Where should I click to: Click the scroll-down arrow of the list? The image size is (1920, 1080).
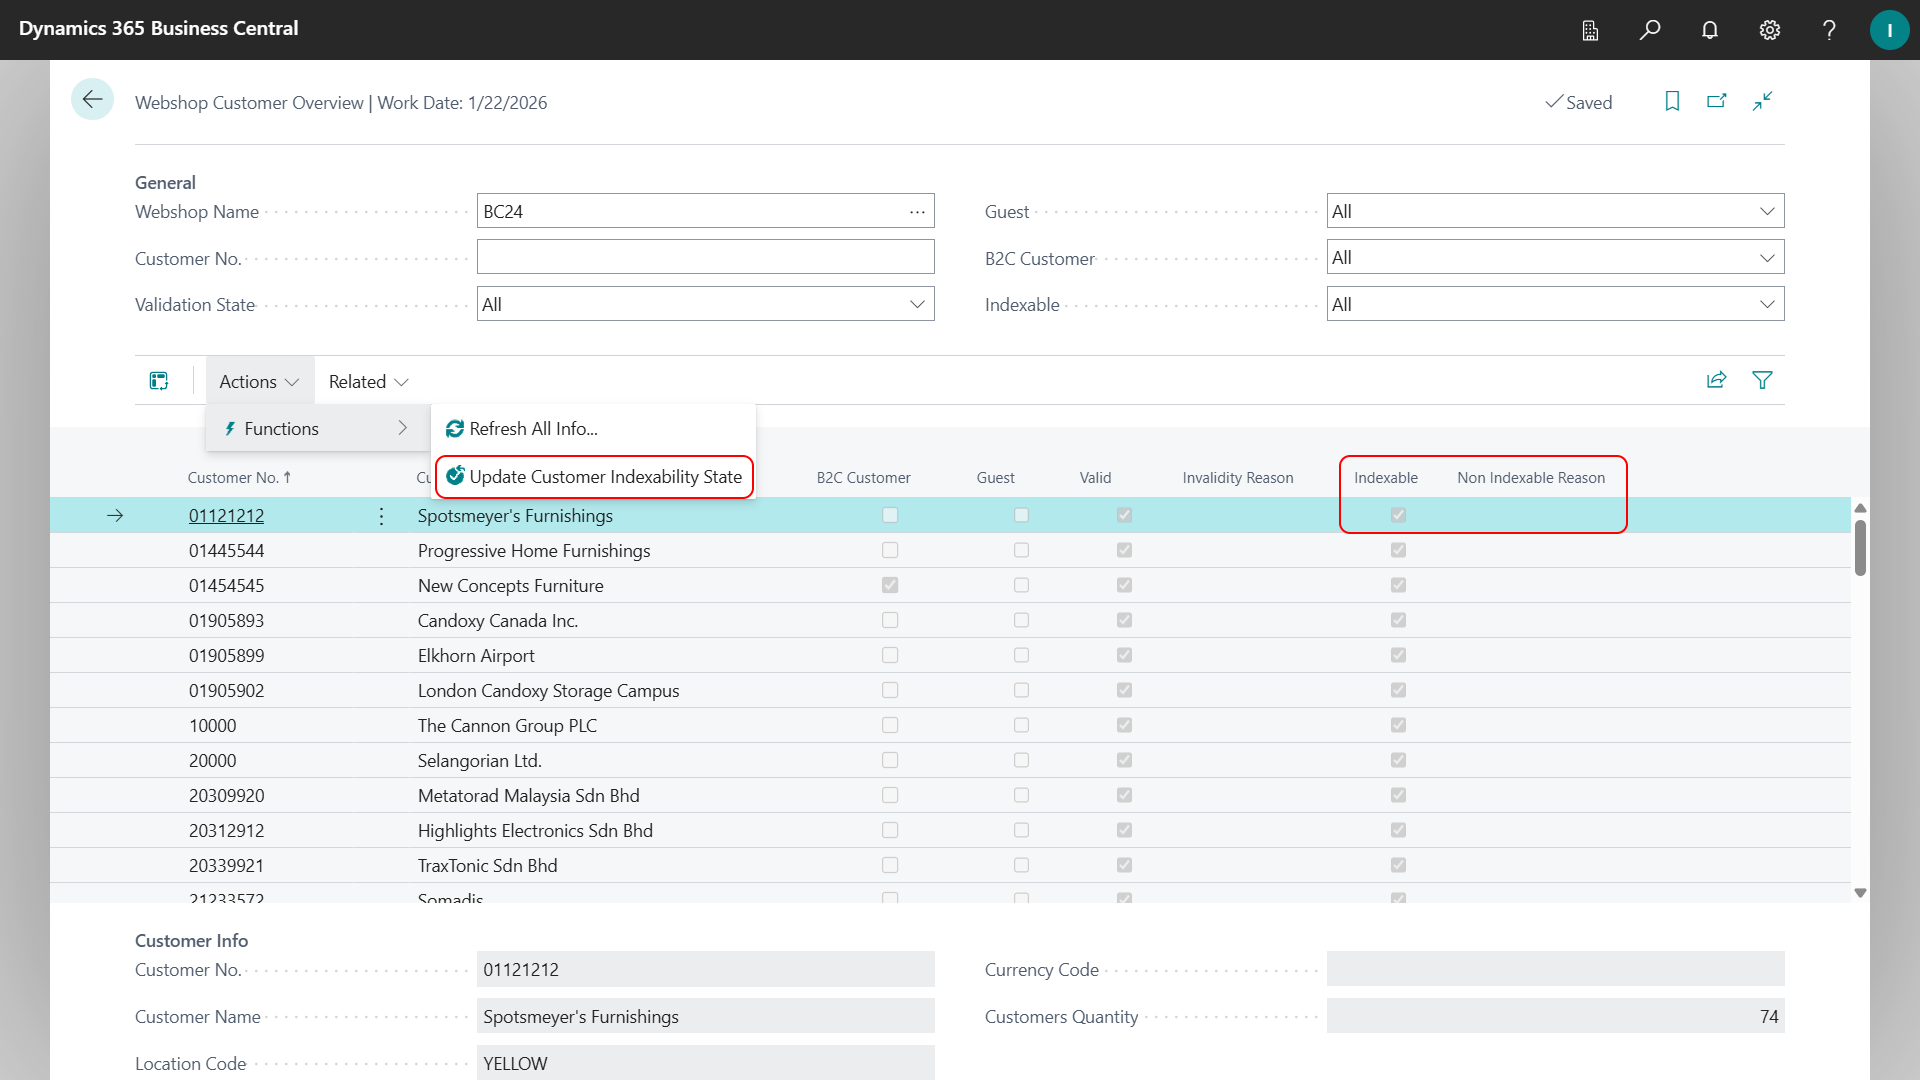tap(1860, 893)
